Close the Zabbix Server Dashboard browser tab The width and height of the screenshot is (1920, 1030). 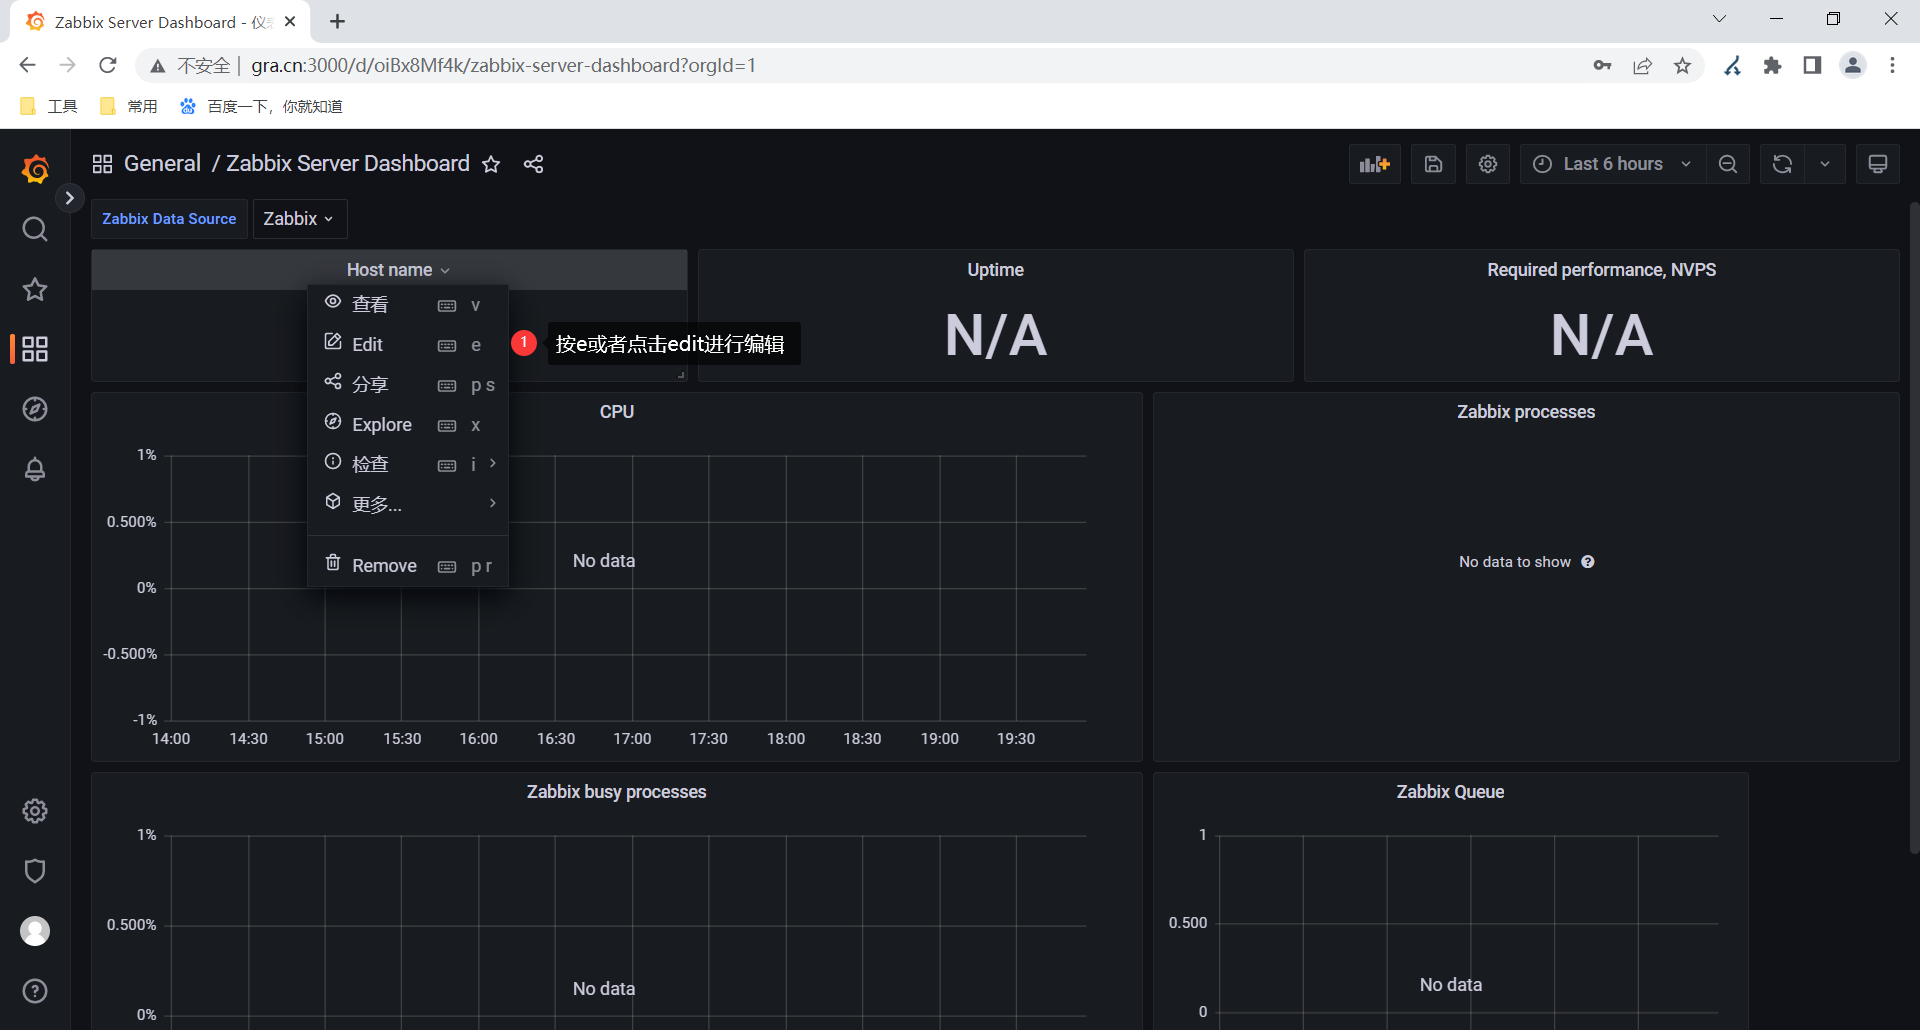290,21
